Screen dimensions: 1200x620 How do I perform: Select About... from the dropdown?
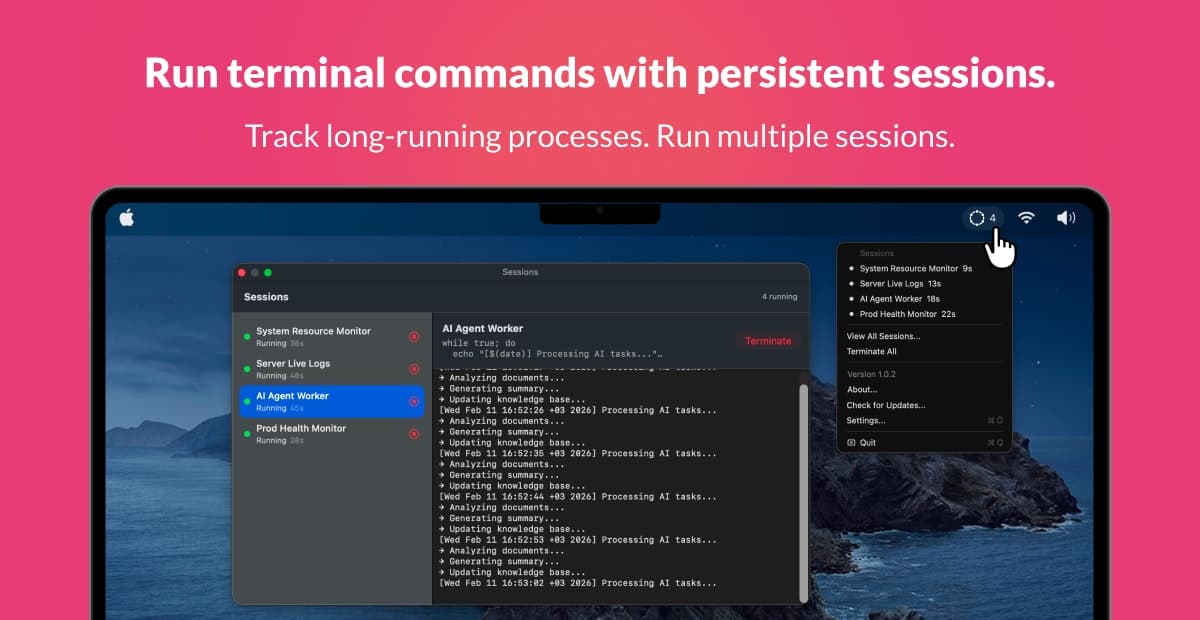862,389
